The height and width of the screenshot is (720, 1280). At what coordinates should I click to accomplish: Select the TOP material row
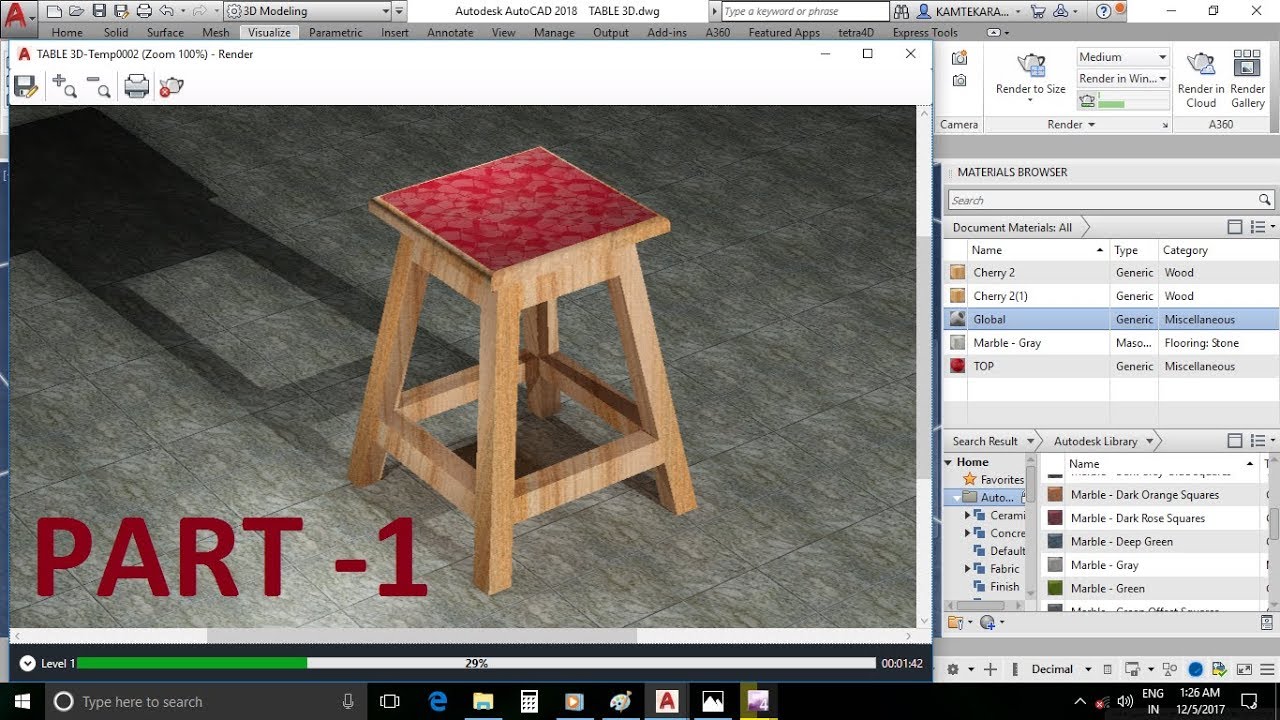tap(1111, 366)
